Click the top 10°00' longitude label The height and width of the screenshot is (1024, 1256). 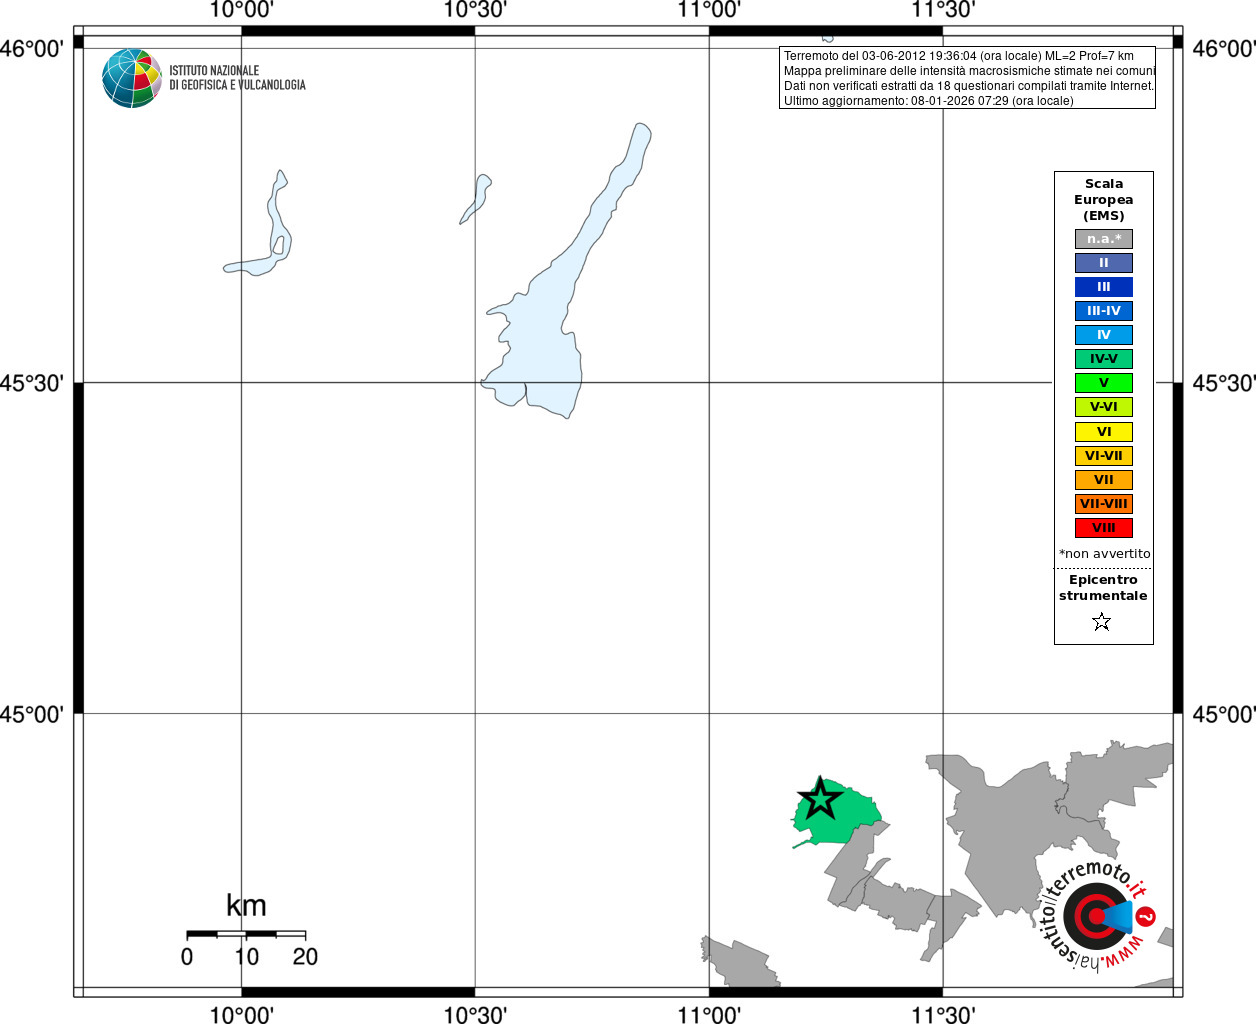241,10
